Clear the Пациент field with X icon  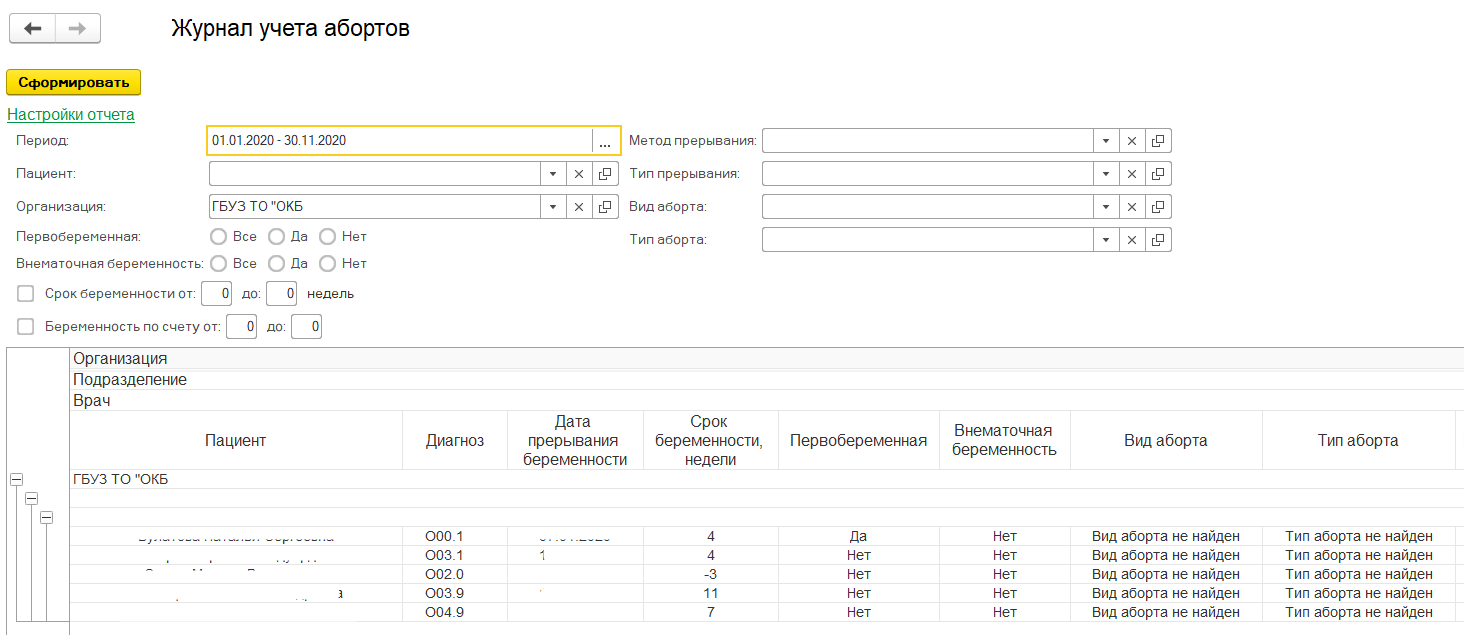coord(579,174)
